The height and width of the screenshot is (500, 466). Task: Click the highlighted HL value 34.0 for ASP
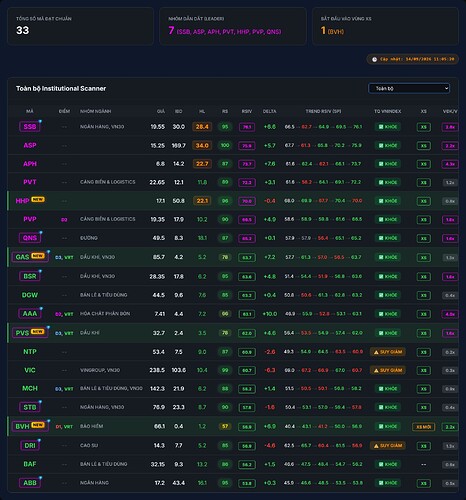pos(202,145)
